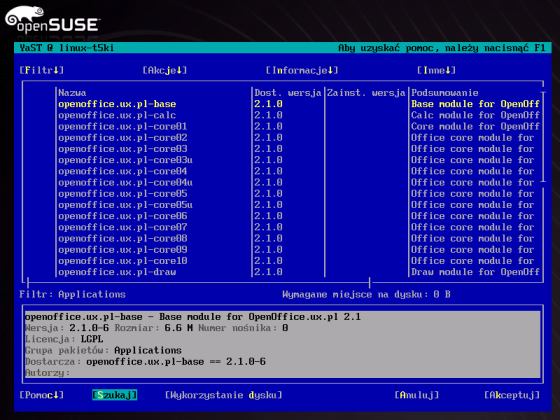
Task: Click 'Calc module for OpenOff' summary
Action: pyautogui.click(x=475, y=115)
